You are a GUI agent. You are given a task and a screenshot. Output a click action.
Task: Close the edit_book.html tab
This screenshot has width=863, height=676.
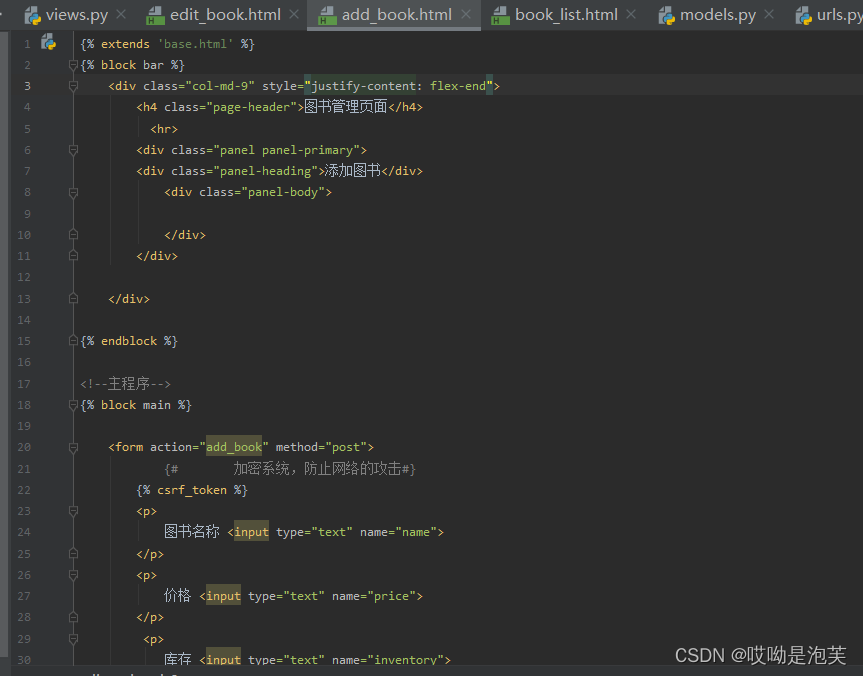(x=294, y=15)
